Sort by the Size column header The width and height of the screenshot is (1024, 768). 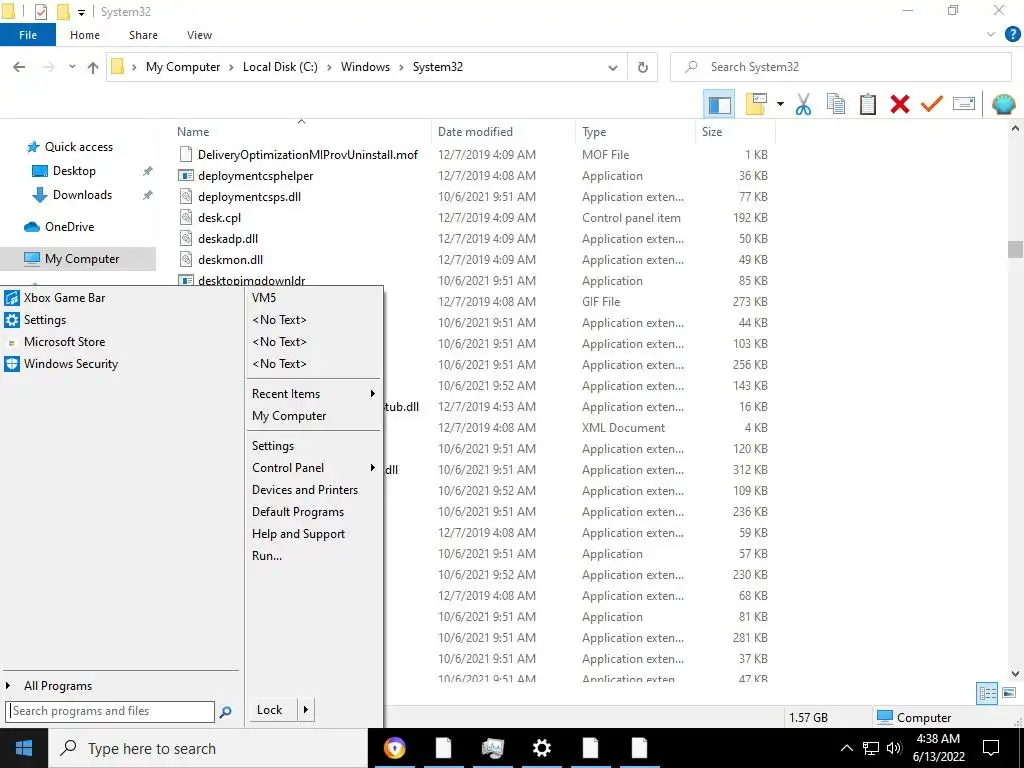click(x=712, y=132)
